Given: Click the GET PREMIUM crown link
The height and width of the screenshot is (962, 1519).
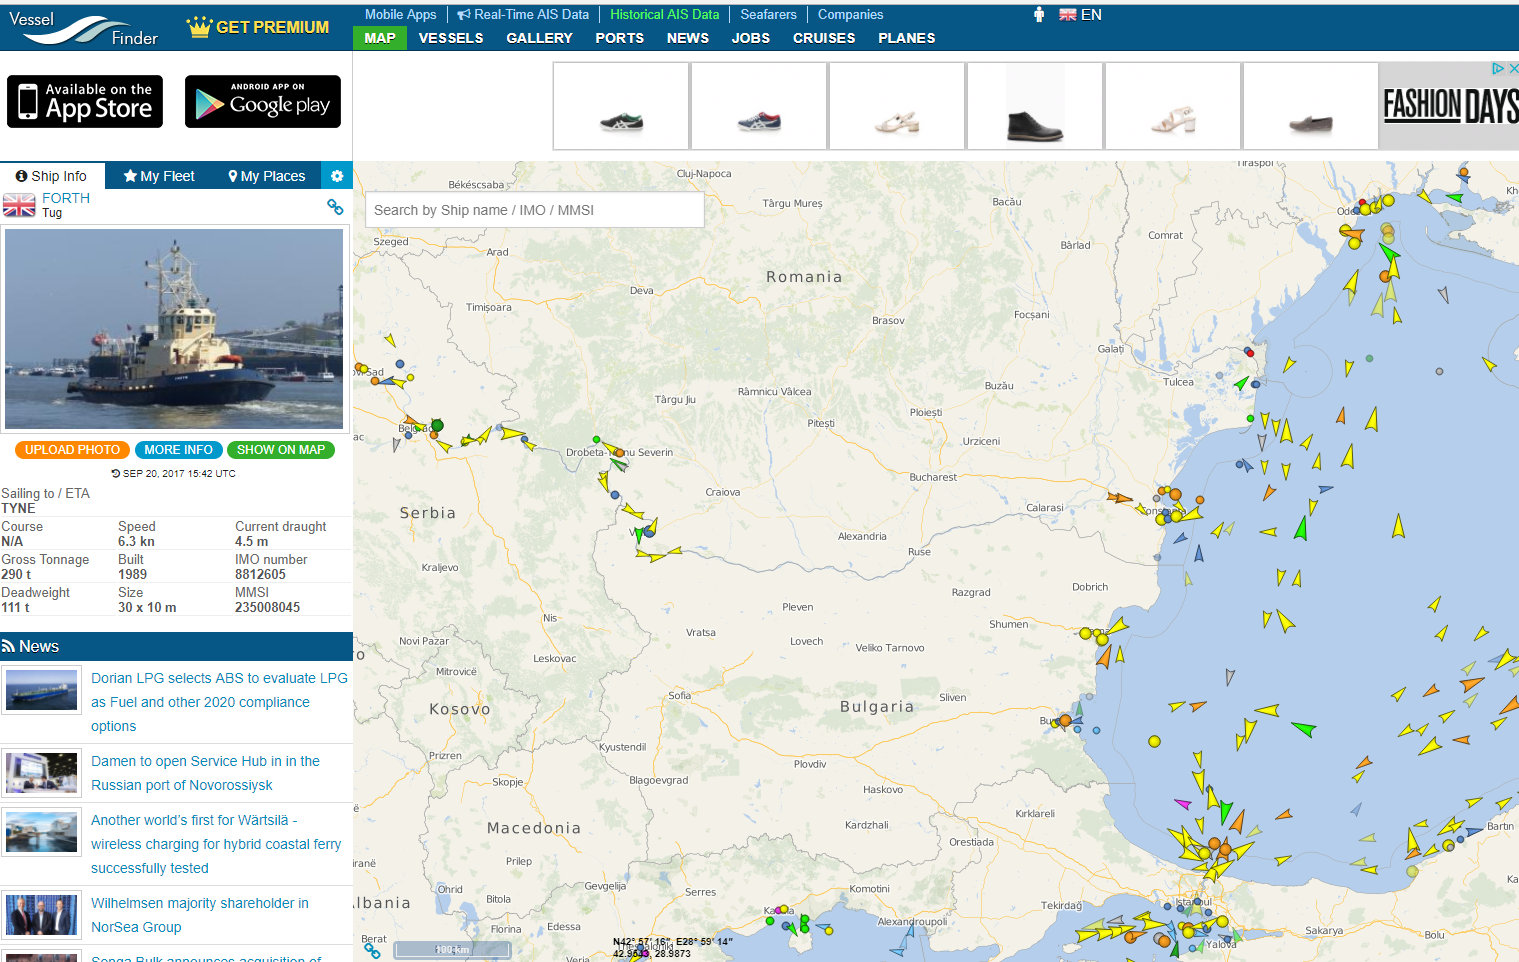Looking at the screenshot, I should pos(258,27).
